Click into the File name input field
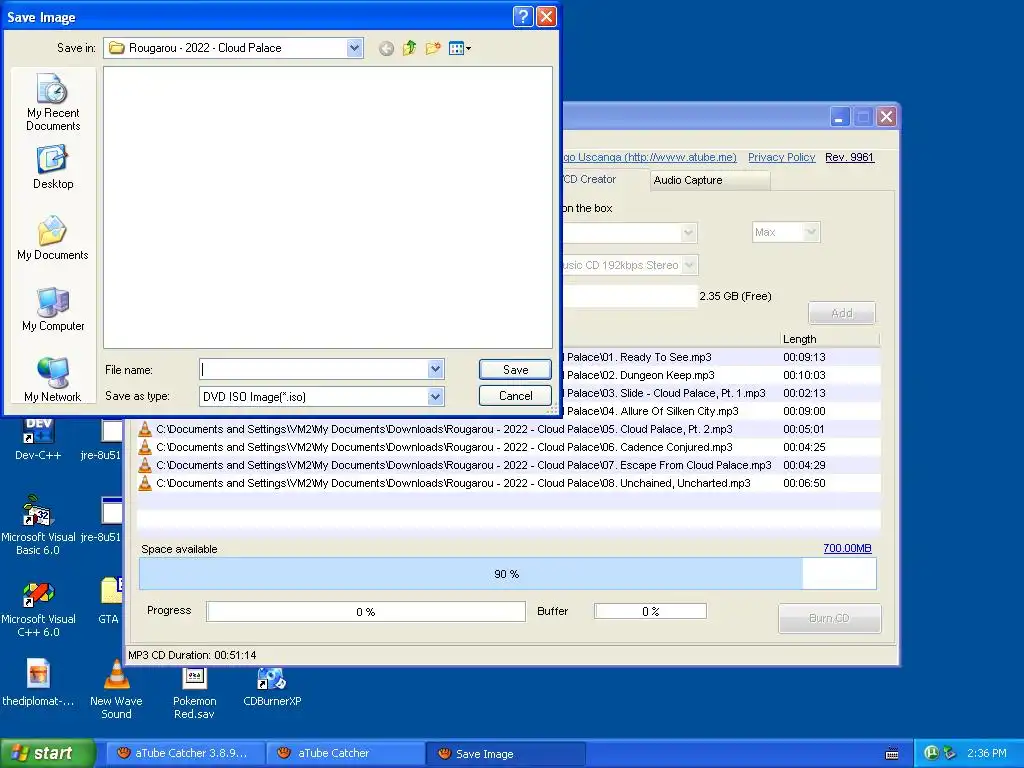This screenshot has width=1024, height=768. point(313,370)
